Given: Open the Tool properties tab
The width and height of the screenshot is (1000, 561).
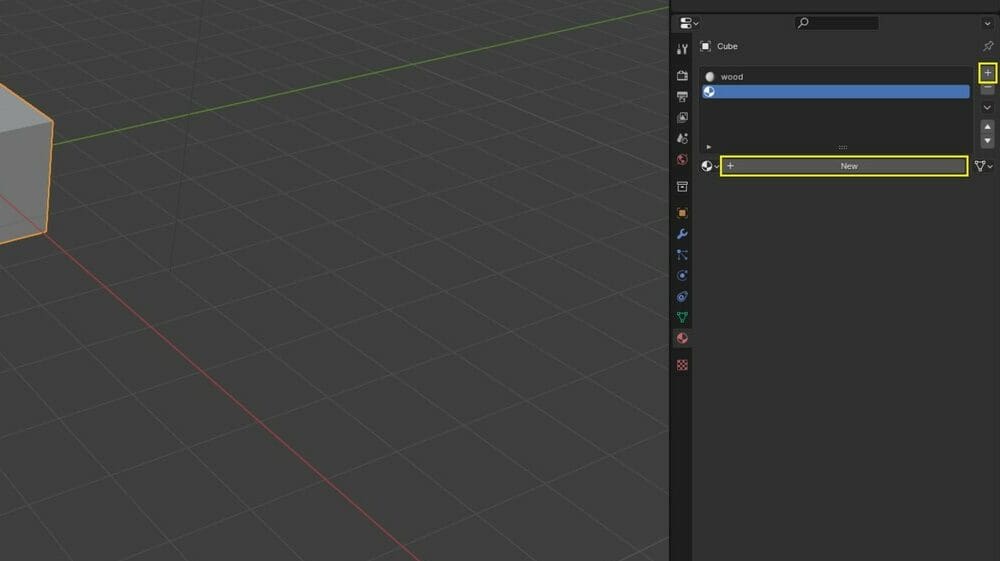Looking at the screenshot, I should [682, 49].
